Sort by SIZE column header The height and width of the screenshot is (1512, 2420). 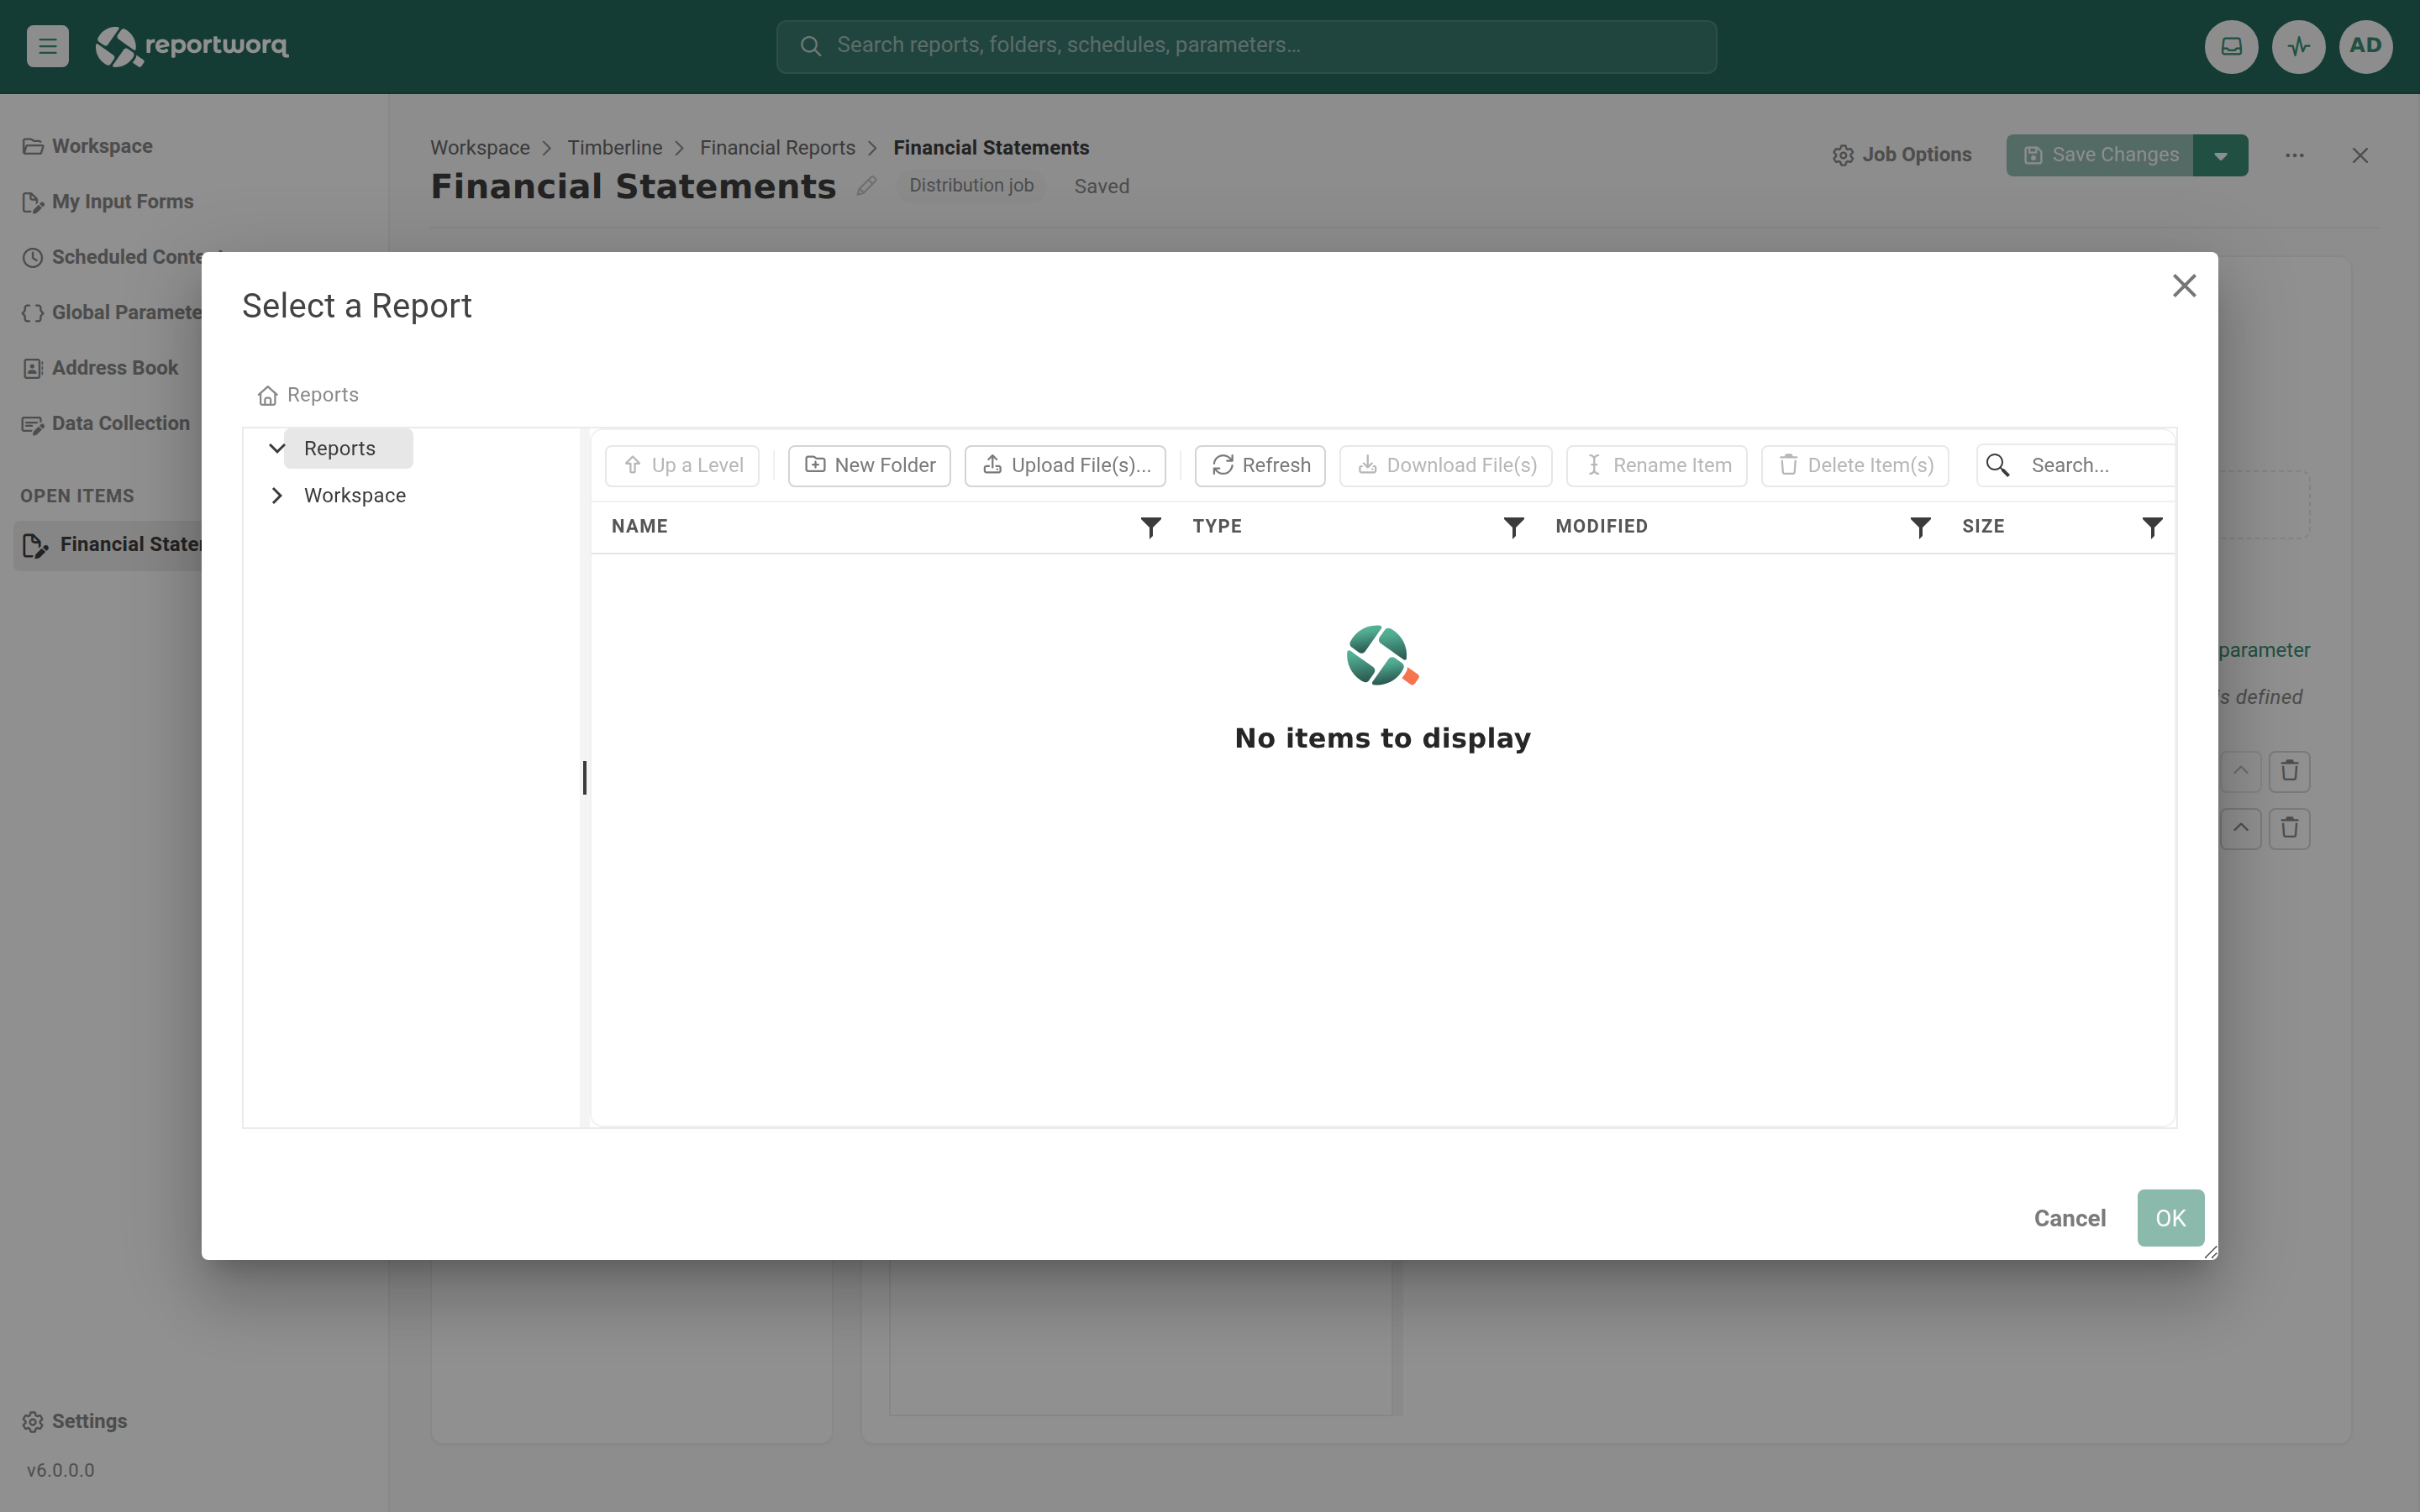[x=1983, y=527]
